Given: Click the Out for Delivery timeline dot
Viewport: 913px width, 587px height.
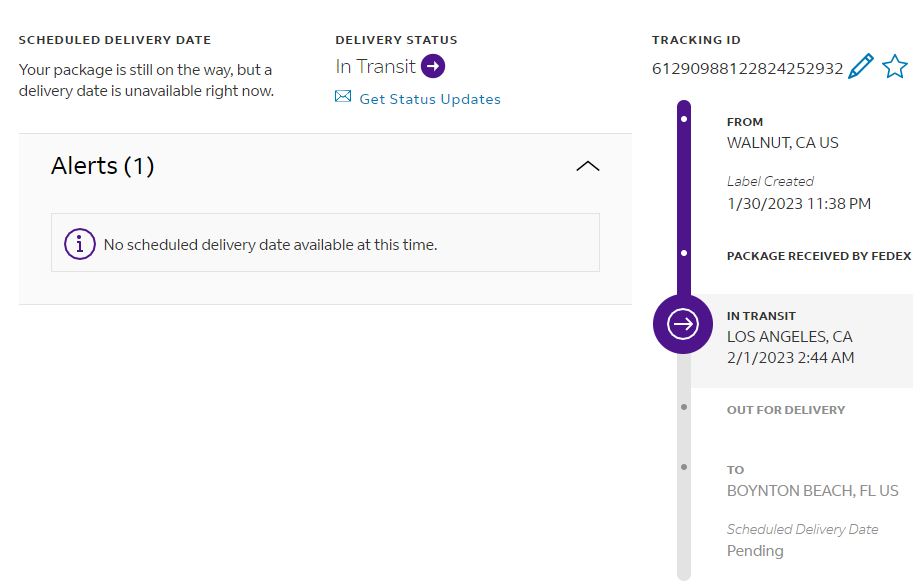Looking at the screenshot, I should [x=683, y=407].
